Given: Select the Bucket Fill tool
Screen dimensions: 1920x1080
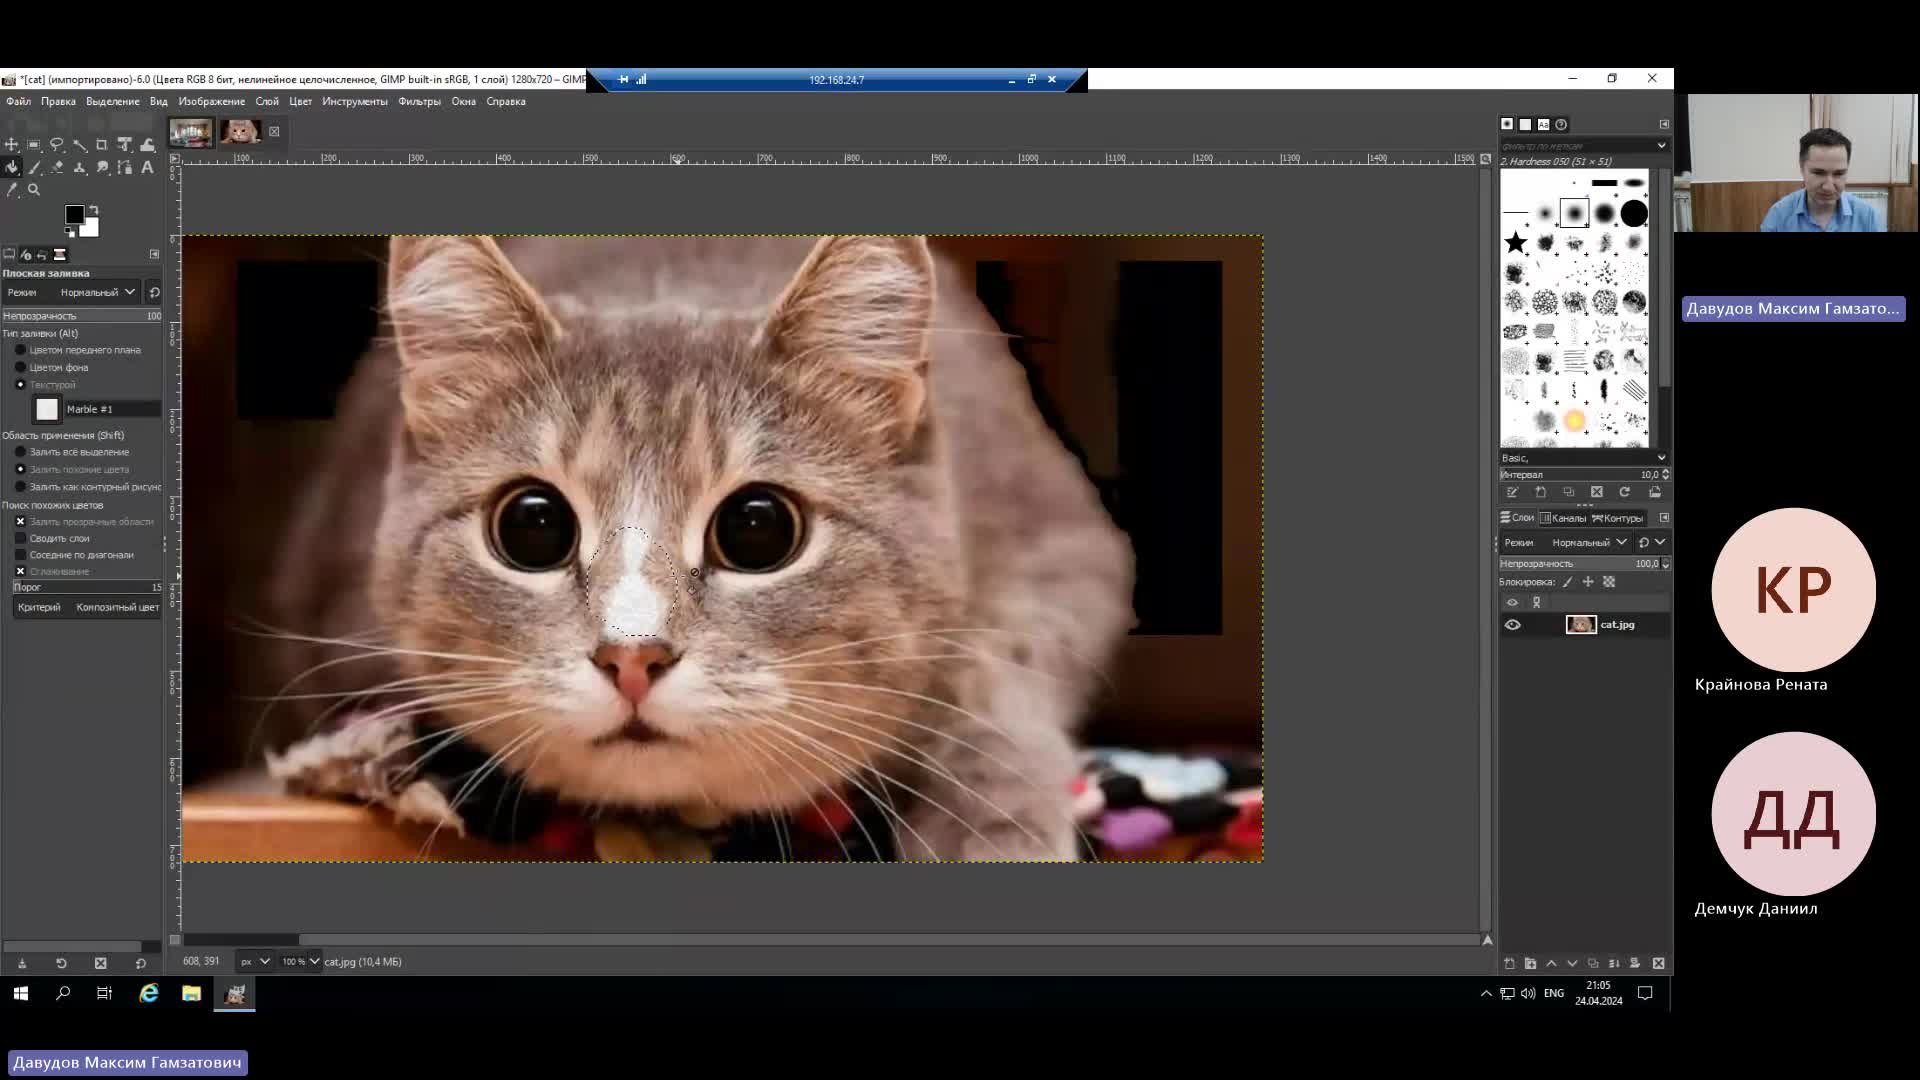Looking at the screenshot, I should point(11,168).
